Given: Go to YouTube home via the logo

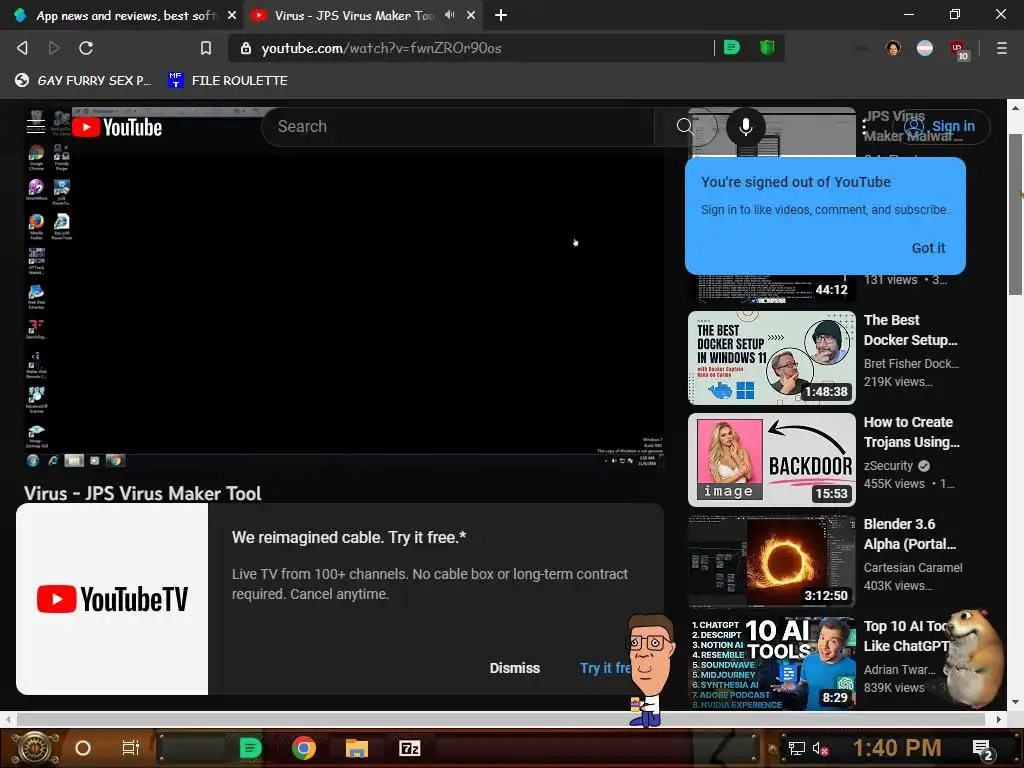Looking at the screenshot, I should [117, 127].
